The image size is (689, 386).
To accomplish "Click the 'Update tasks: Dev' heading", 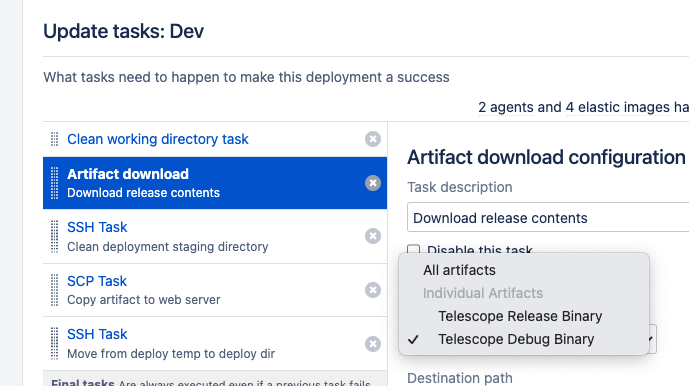I will [123, 31].
